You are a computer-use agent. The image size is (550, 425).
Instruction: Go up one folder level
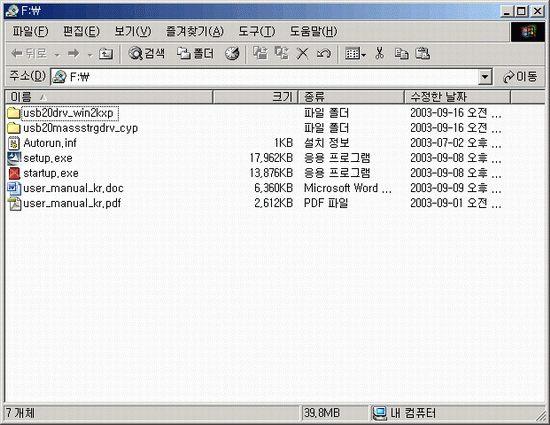pos(106,54)
